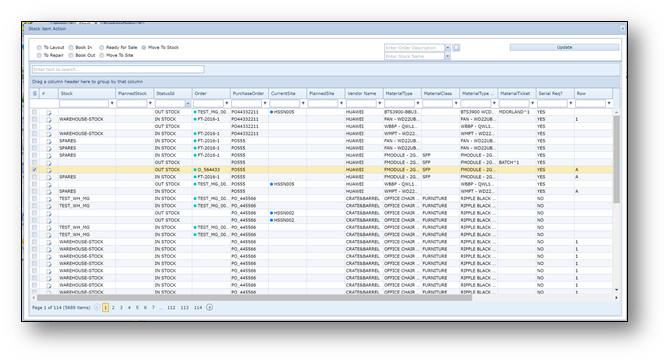Go to next page with pager arrow
Screen dimensions: 670x364
pyautogui.click(x=209, y=307)
